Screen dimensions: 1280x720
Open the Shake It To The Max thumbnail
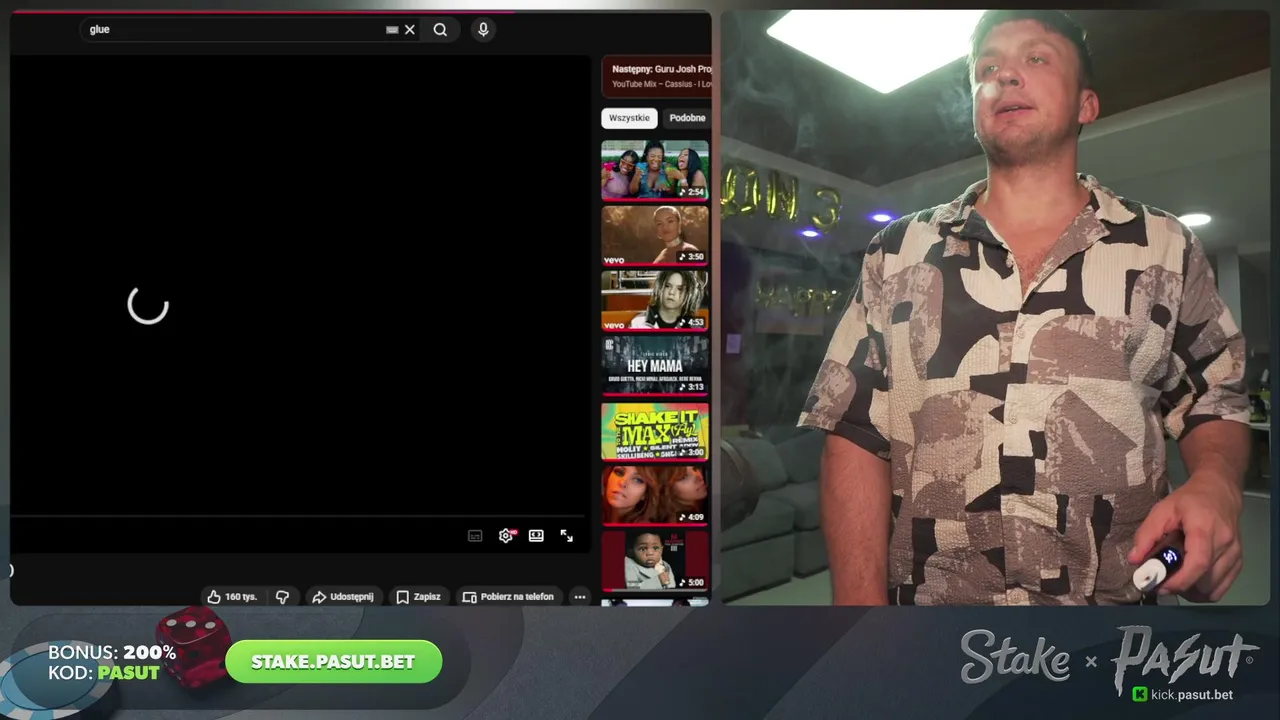[x=655, y=431]
